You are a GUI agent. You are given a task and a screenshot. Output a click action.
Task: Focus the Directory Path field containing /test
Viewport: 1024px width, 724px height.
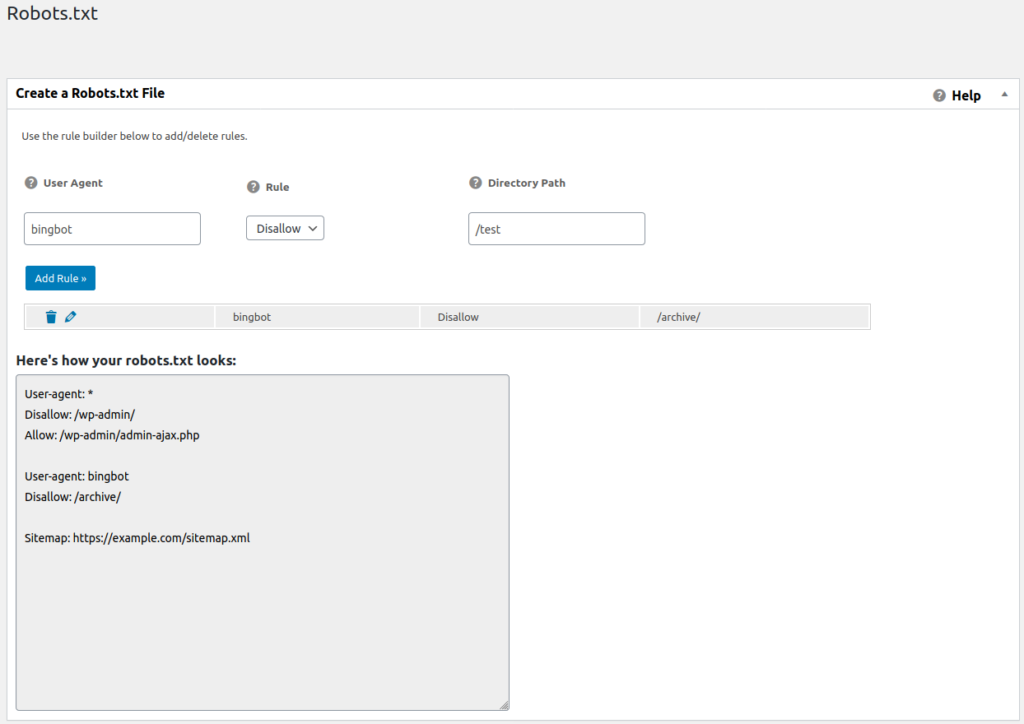[556, 228]
